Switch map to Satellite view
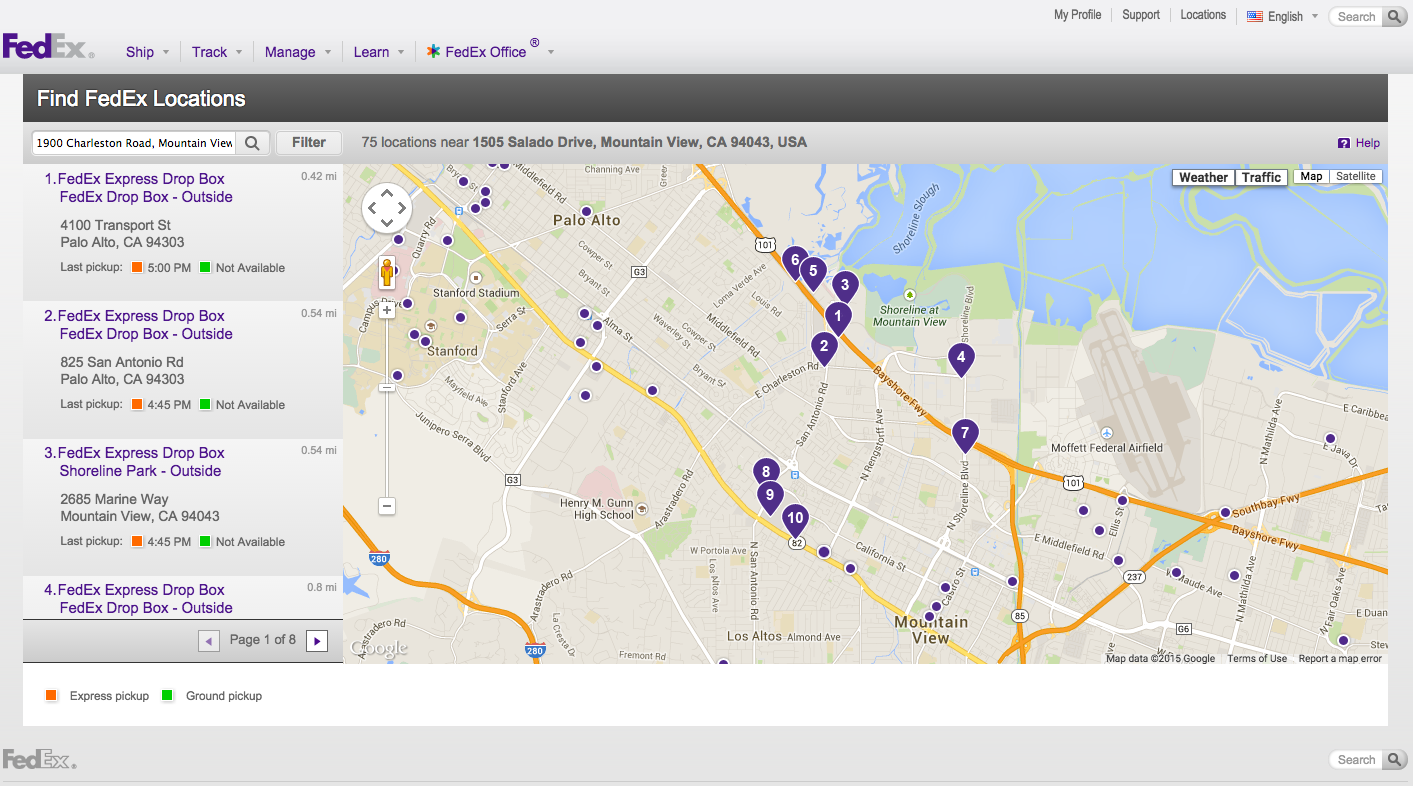The height and width of the screenshot is (786, 1413). [x=1356, y=177]
